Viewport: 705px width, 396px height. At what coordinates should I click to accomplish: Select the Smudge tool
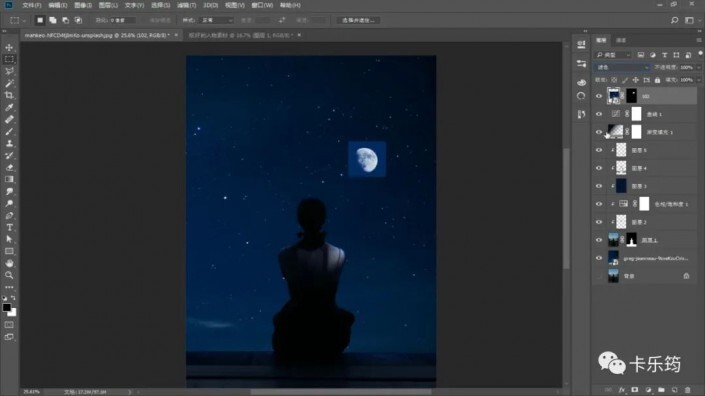tap(9, 191)
